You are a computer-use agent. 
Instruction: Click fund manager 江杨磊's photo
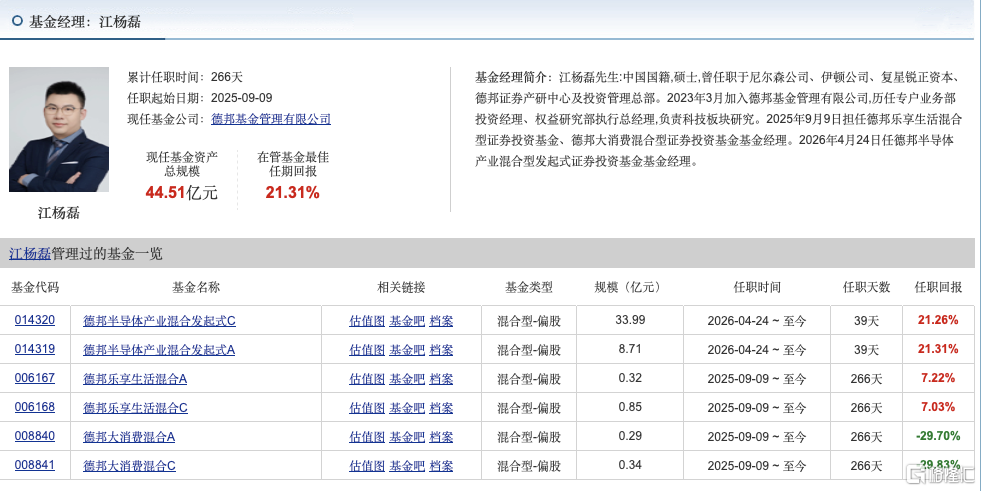coord(59,129)
